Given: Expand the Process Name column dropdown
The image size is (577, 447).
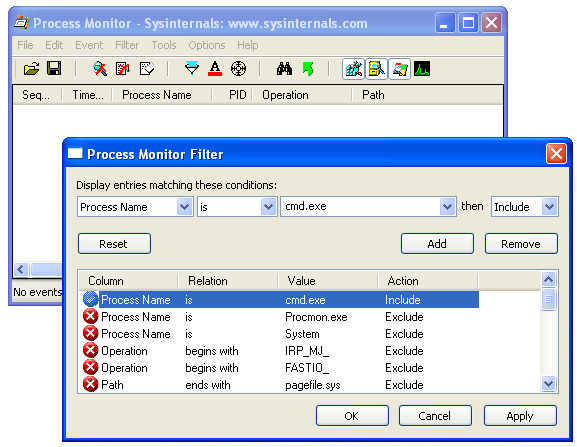Looking at the screenshot, I should click(x=184, y=207).
